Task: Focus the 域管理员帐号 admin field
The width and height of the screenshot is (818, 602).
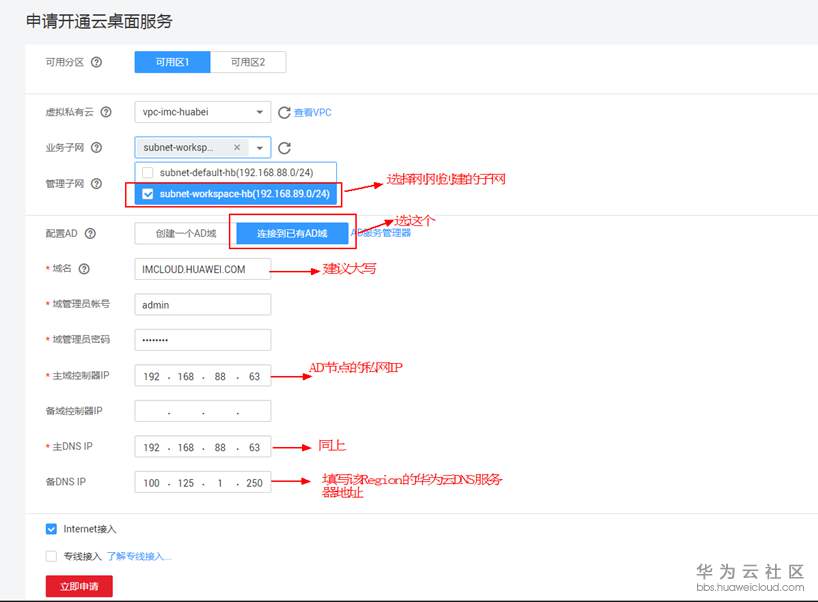Action: coord(202,305)
